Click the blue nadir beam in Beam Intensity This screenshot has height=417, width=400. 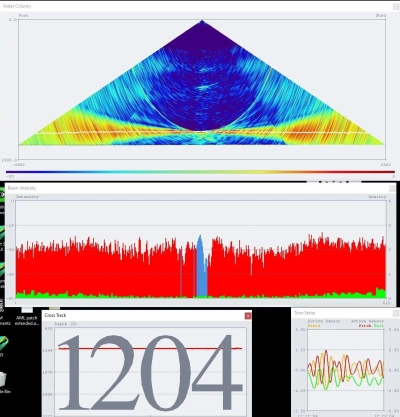[x=200, y=267]
